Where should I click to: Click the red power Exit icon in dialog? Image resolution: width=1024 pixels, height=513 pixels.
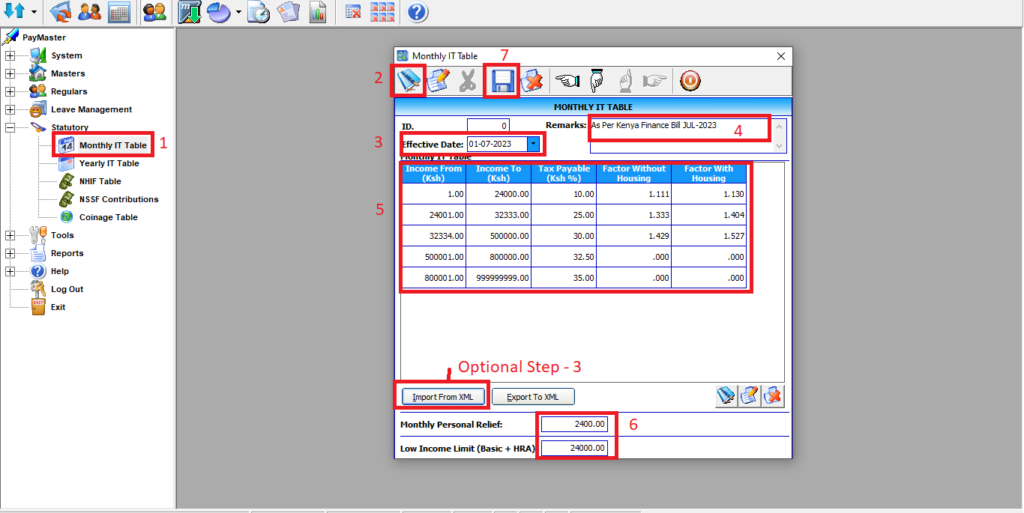click(689, 81)
